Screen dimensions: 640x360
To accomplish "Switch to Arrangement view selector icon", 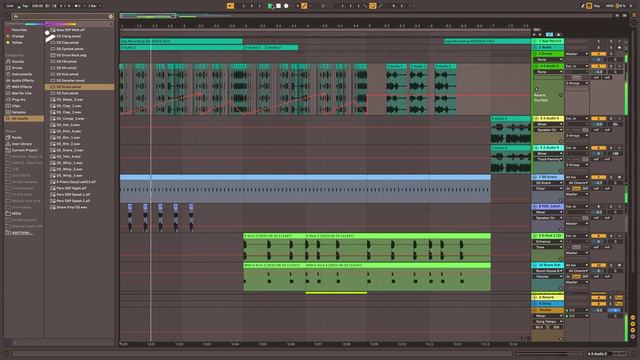I will (634, 15).
